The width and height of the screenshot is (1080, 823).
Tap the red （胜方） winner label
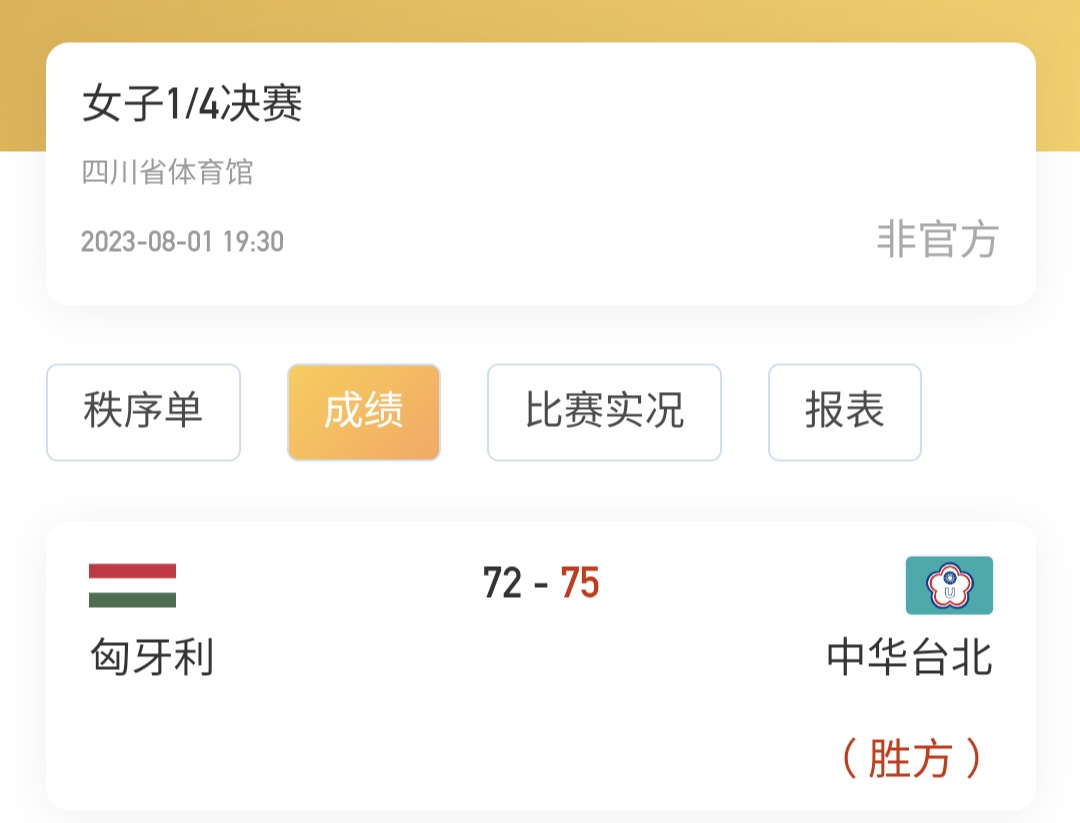(x=910, y=759)
